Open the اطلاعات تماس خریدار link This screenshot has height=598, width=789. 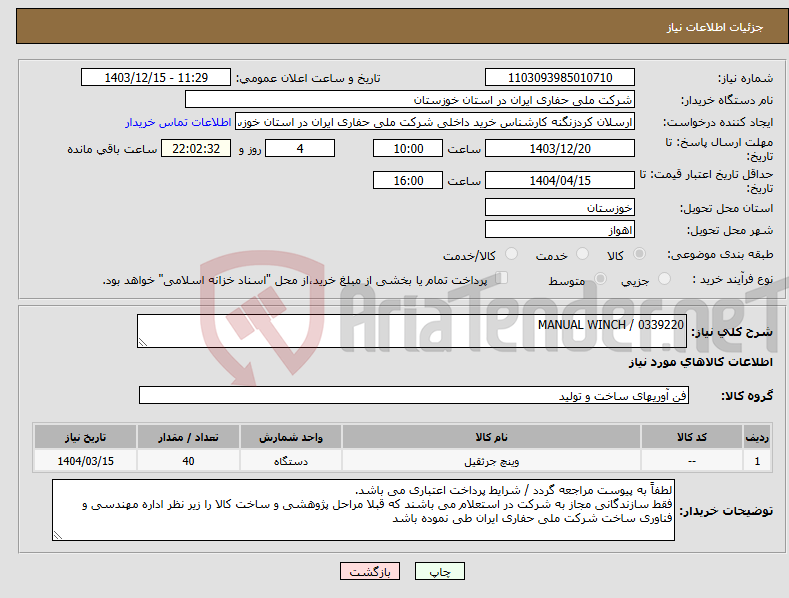point(178,122)
